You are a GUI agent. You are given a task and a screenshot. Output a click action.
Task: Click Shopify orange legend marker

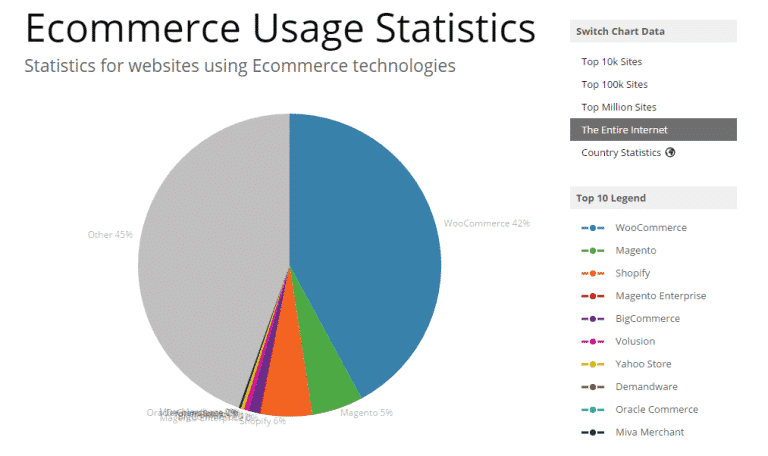point(593,273)
